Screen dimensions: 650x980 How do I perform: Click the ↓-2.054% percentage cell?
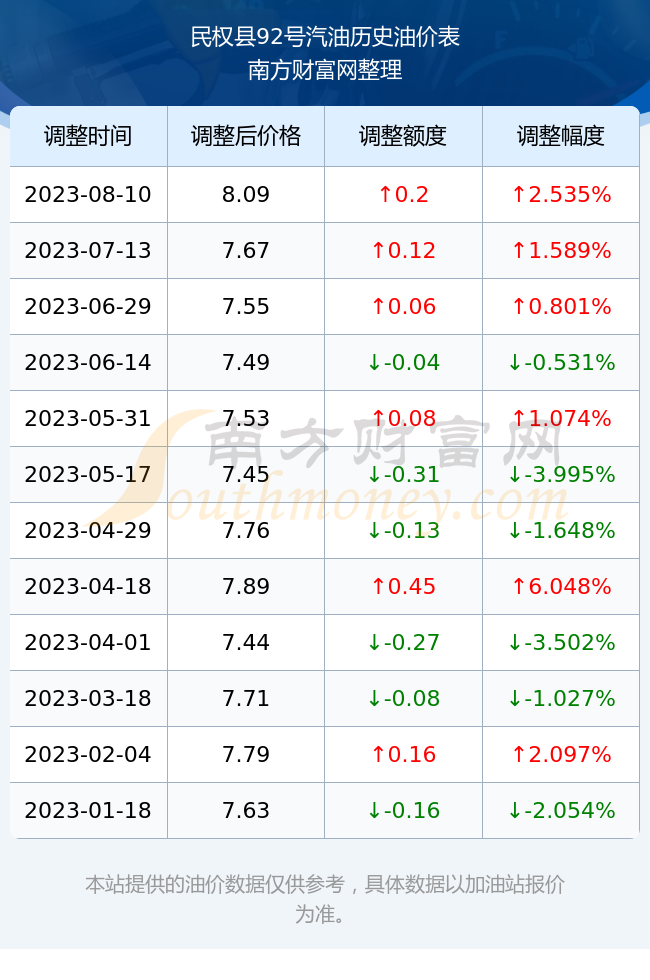[561, 810]
